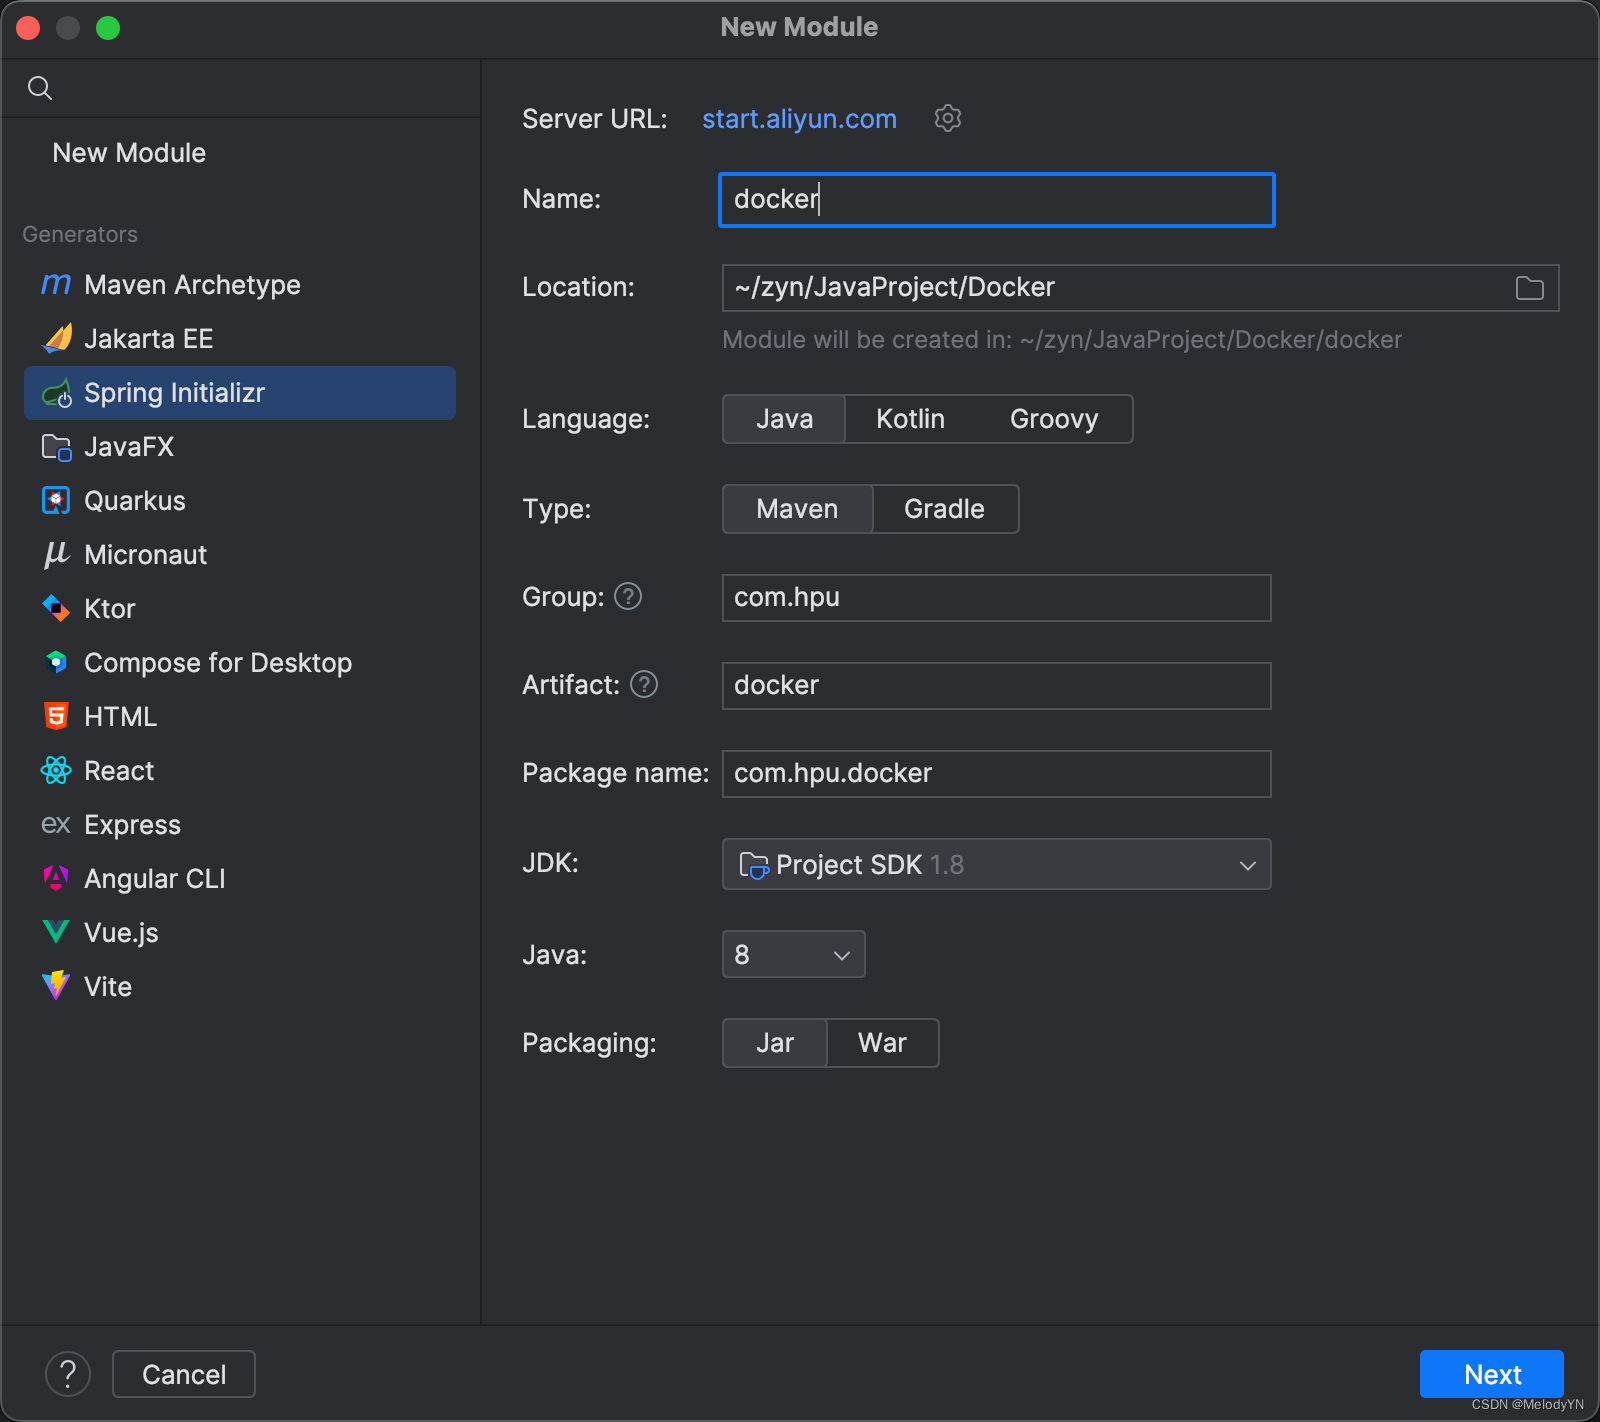Select Groovy language option
The width and height of the screenshot is (1600, 1422).
click(x=1054, y=419)
